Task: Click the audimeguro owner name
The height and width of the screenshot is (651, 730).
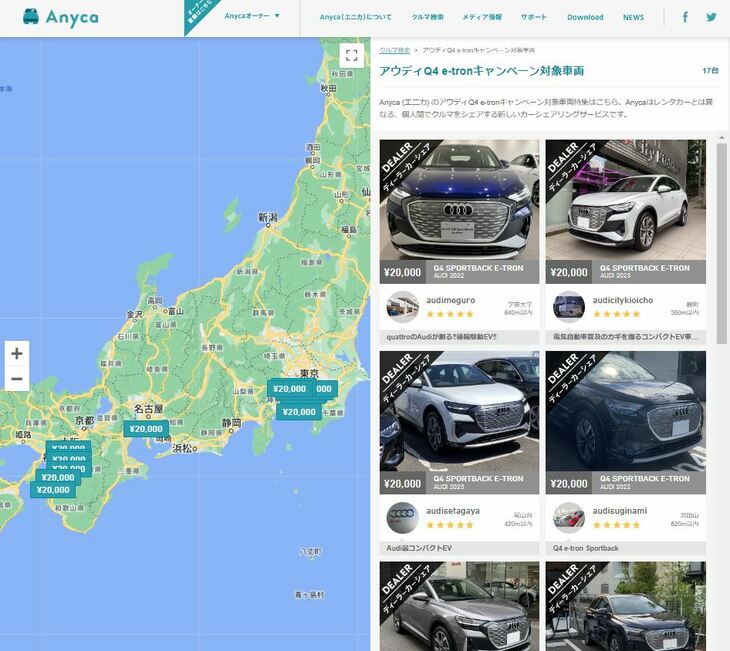Action: click(450, 300)
